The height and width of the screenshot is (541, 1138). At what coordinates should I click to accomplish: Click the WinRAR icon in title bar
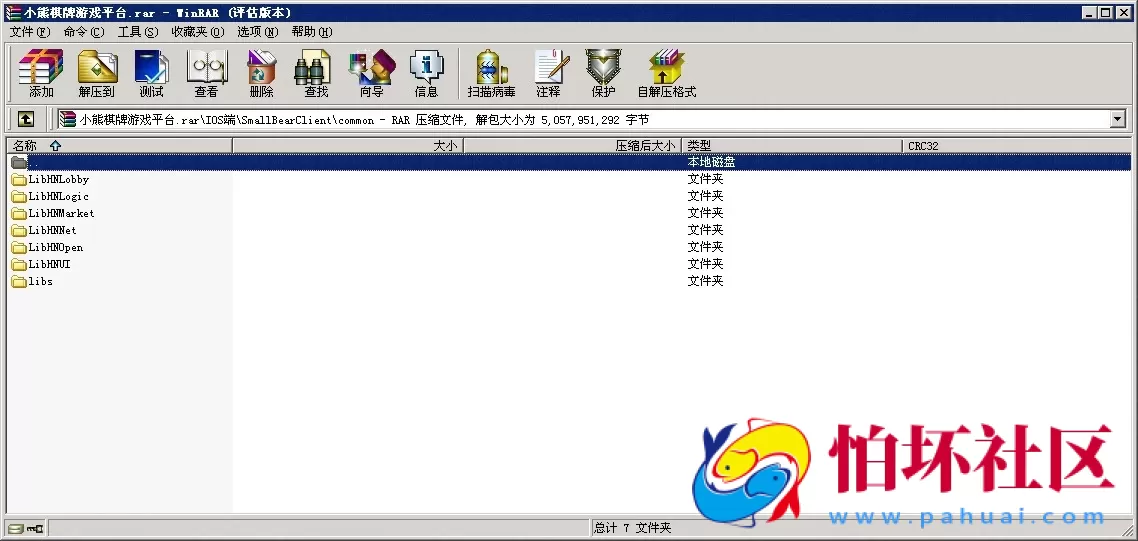13,12
